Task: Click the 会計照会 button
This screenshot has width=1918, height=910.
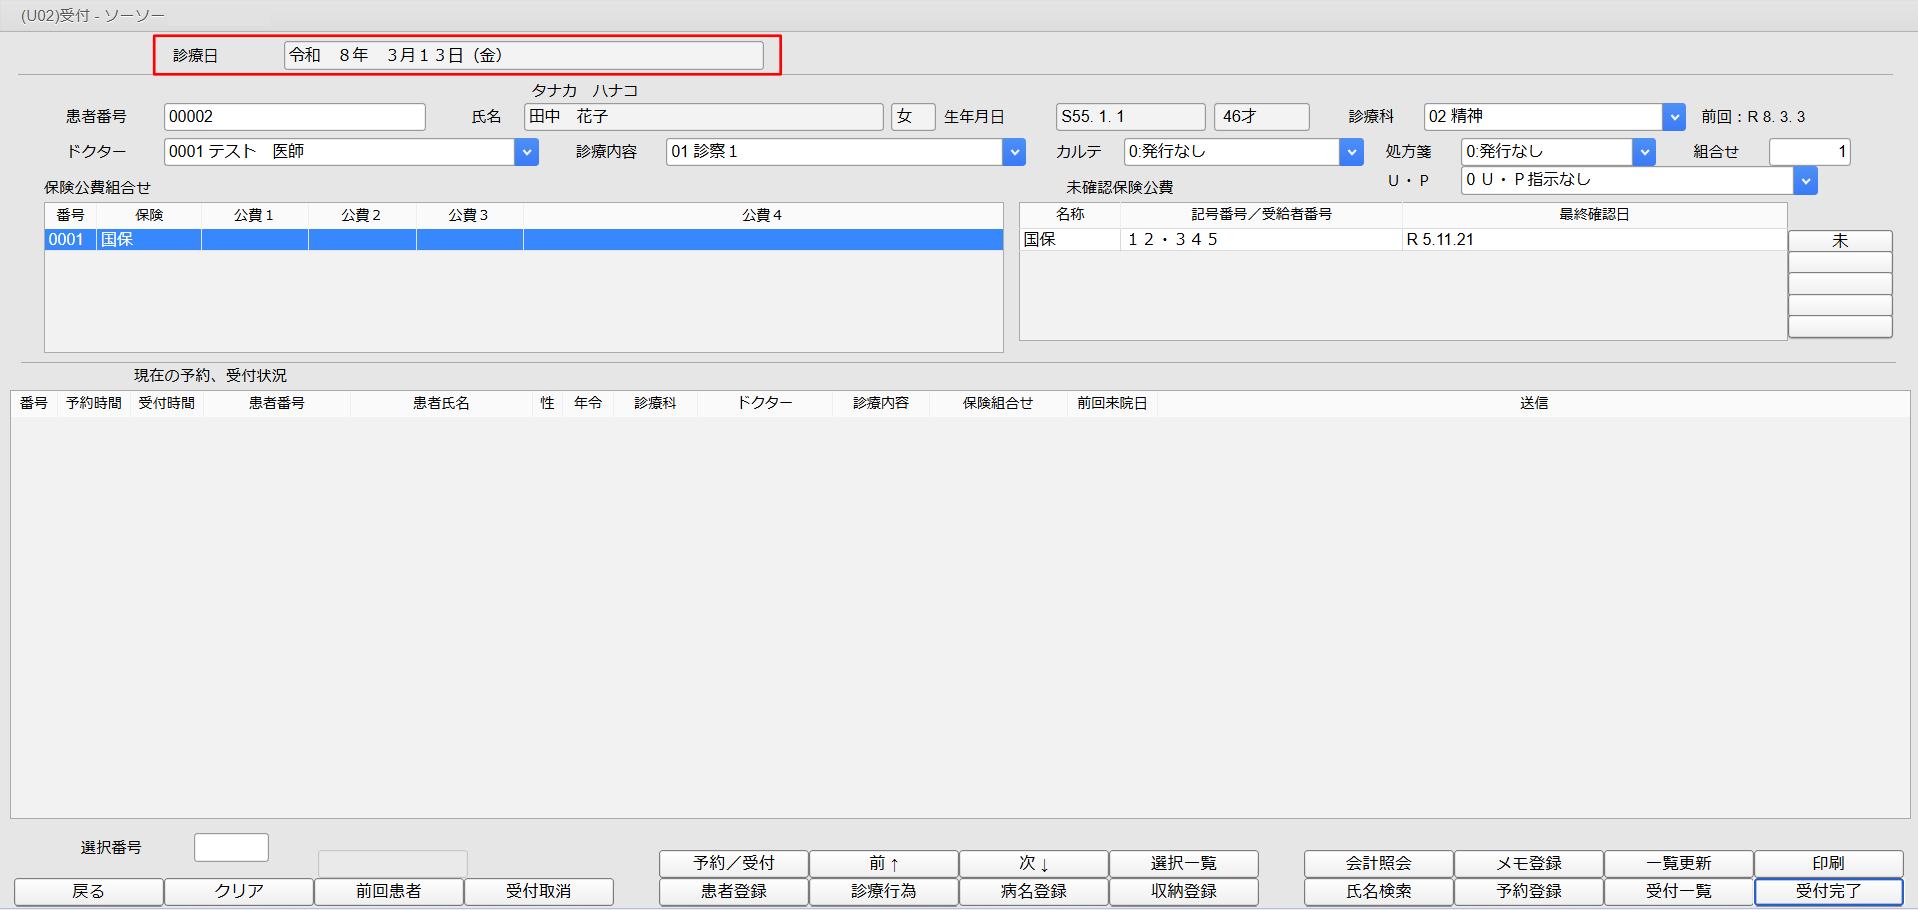Action: [x=1378, y=863]
